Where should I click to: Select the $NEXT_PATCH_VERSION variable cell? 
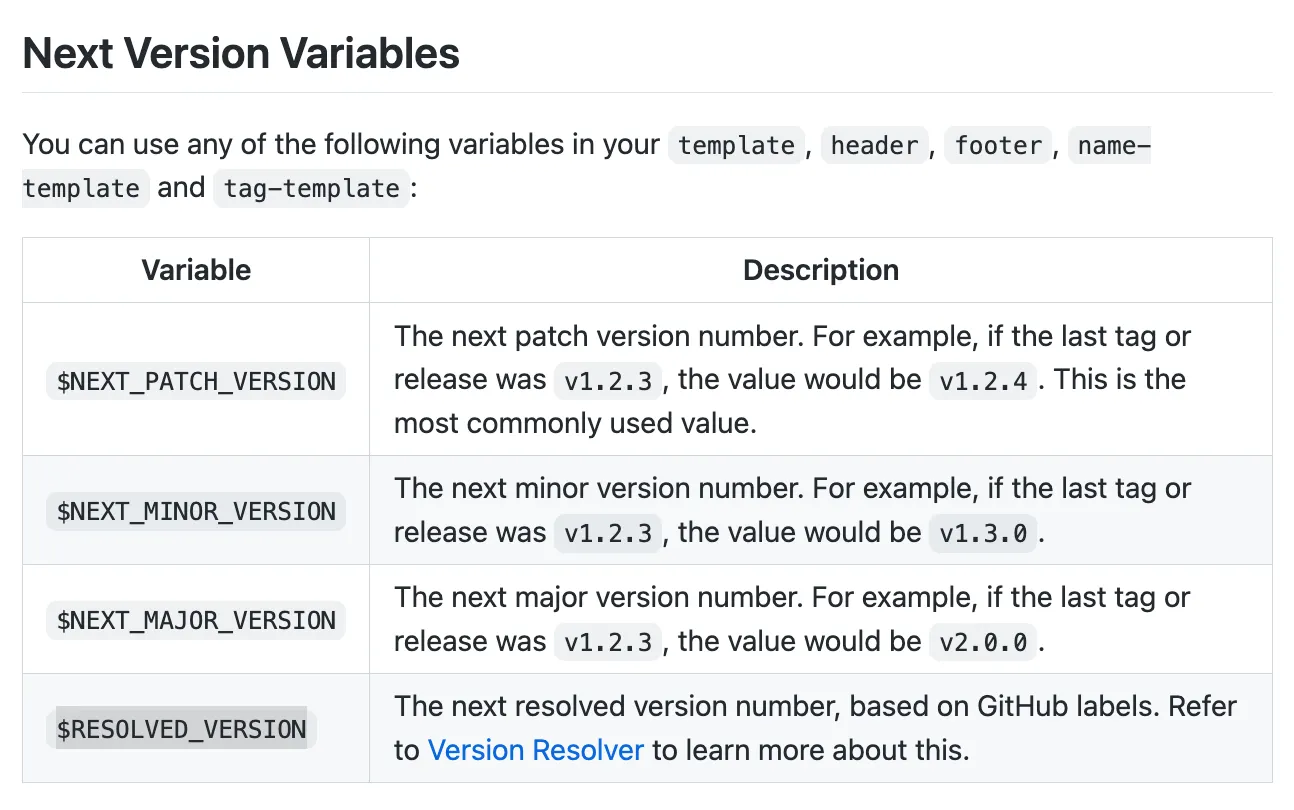pos(196,381)
